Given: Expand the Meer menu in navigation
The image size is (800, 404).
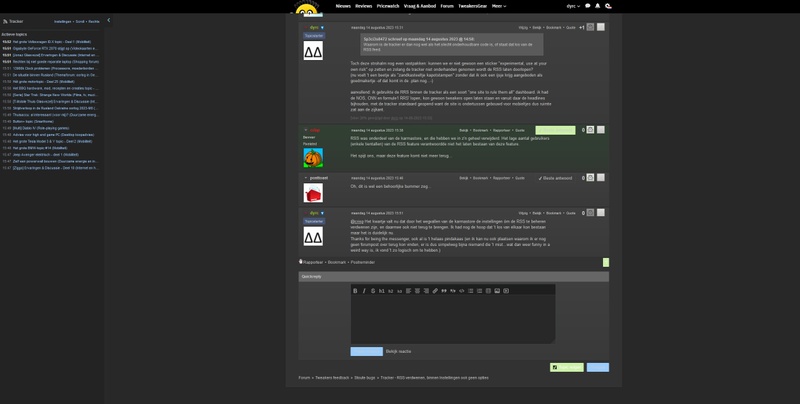Looking at the screenshot, I should click(x=497, y=6).
